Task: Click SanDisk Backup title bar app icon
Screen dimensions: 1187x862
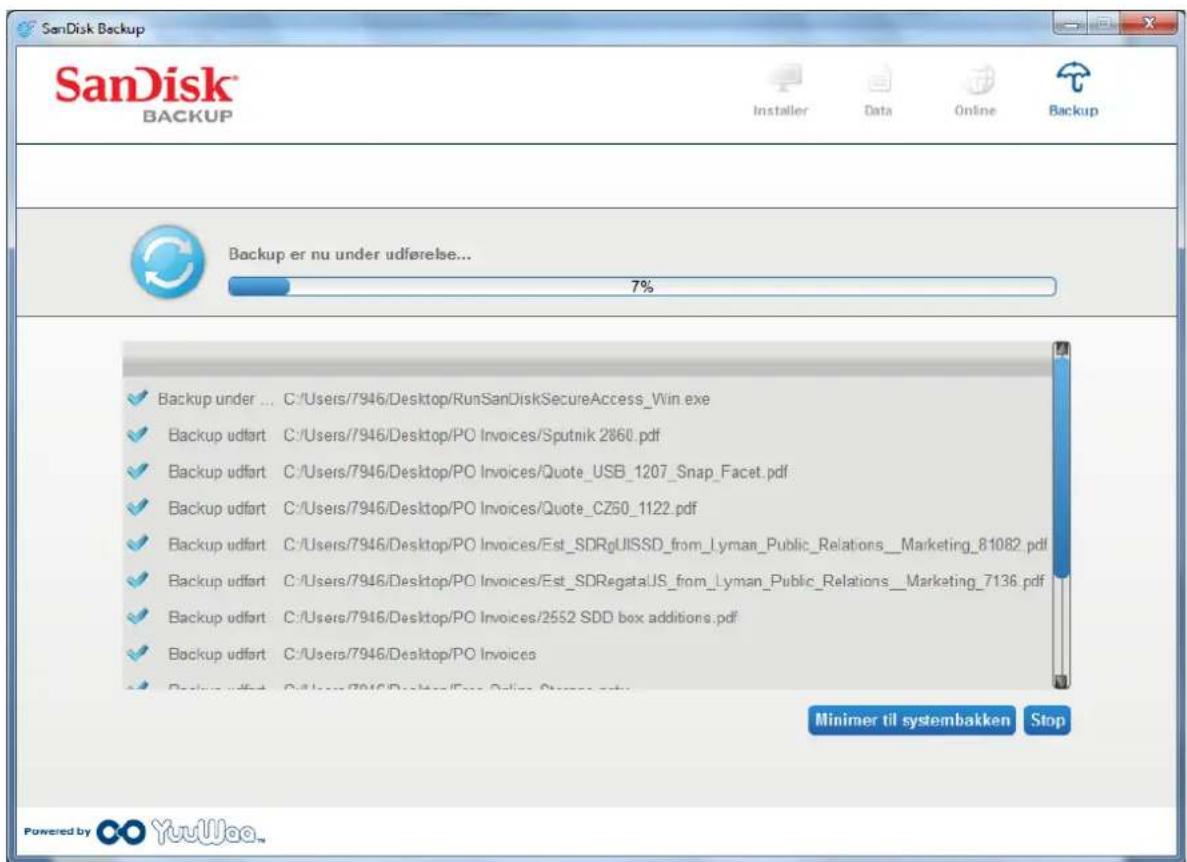Action: [x=26, y=29]
